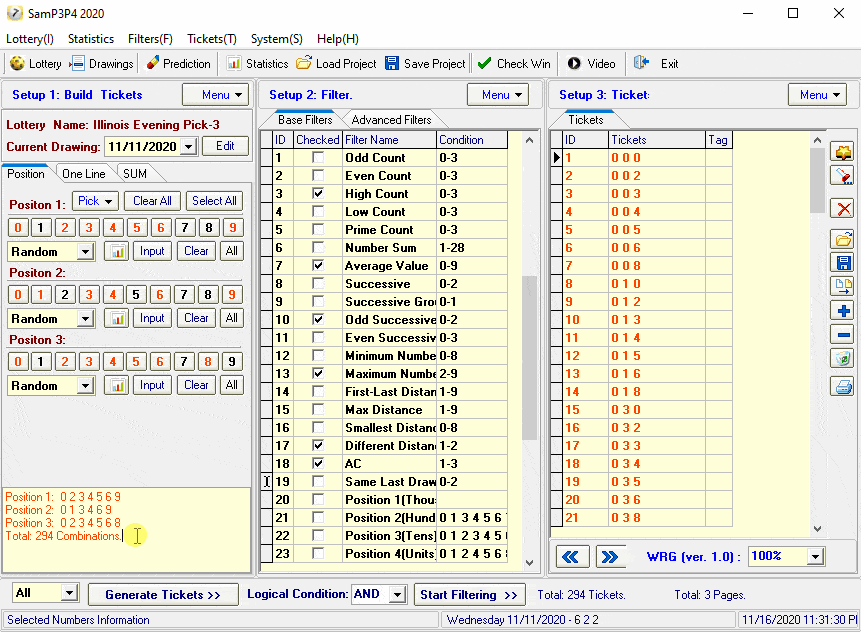
Task: Click the Position 1 statistics chart icon
Action: click(116, 251)
